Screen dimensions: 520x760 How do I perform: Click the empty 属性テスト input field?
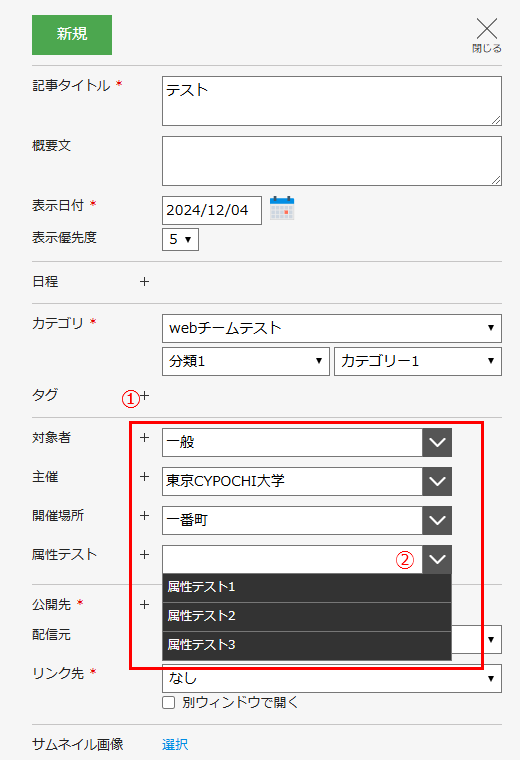click(292, 559)
